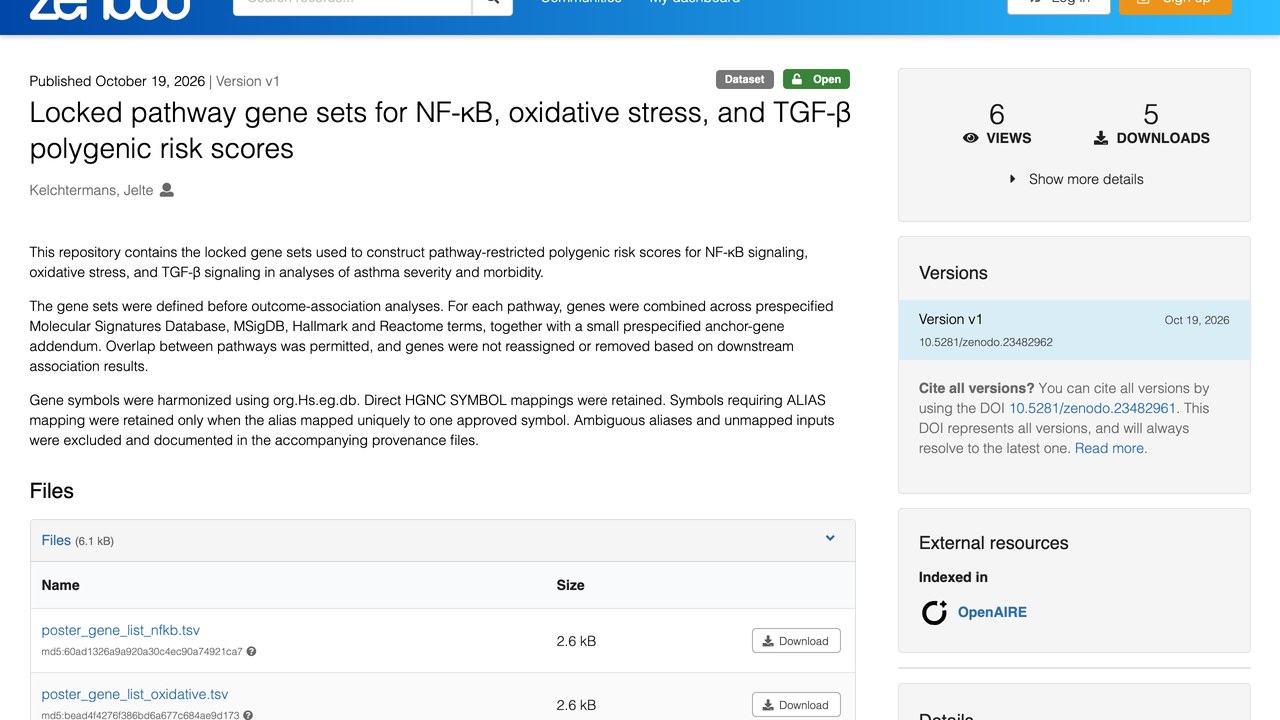Click the md5 help icon for poster_gene_list_nfkb.tsv
1280x720 pixels.
[251, 651]
